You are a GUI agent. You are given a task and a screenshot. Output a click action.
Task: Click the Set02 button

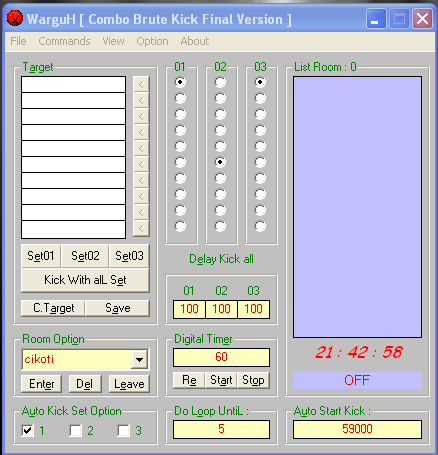[x=85, y=256]
